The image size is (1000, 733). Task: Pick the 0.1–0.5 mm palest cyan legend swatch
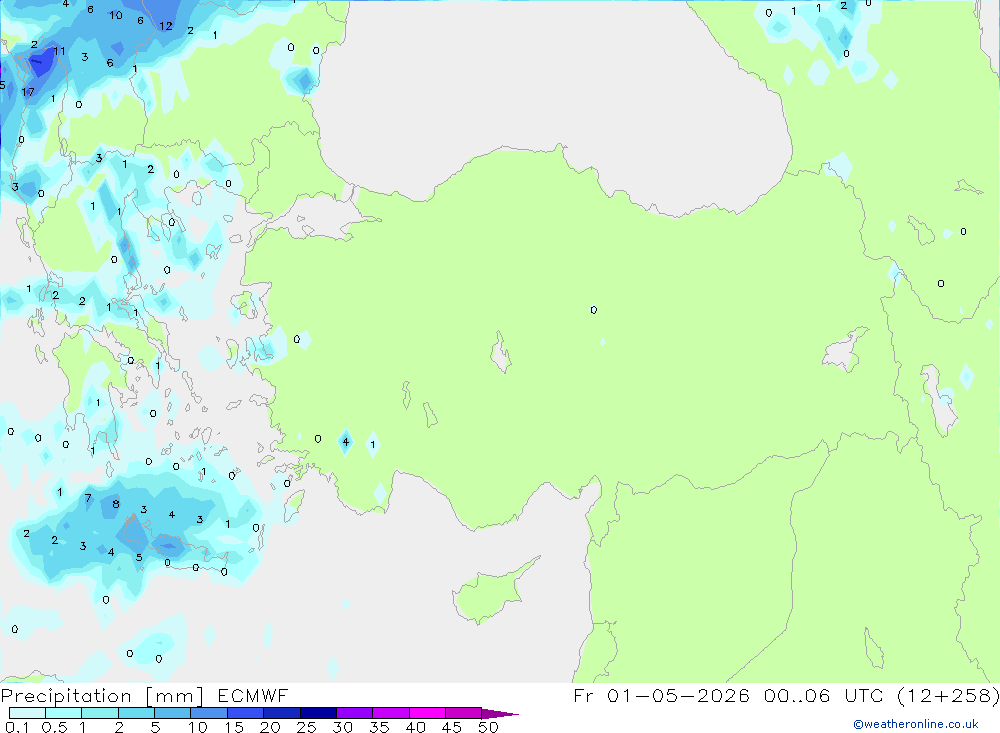27,713
